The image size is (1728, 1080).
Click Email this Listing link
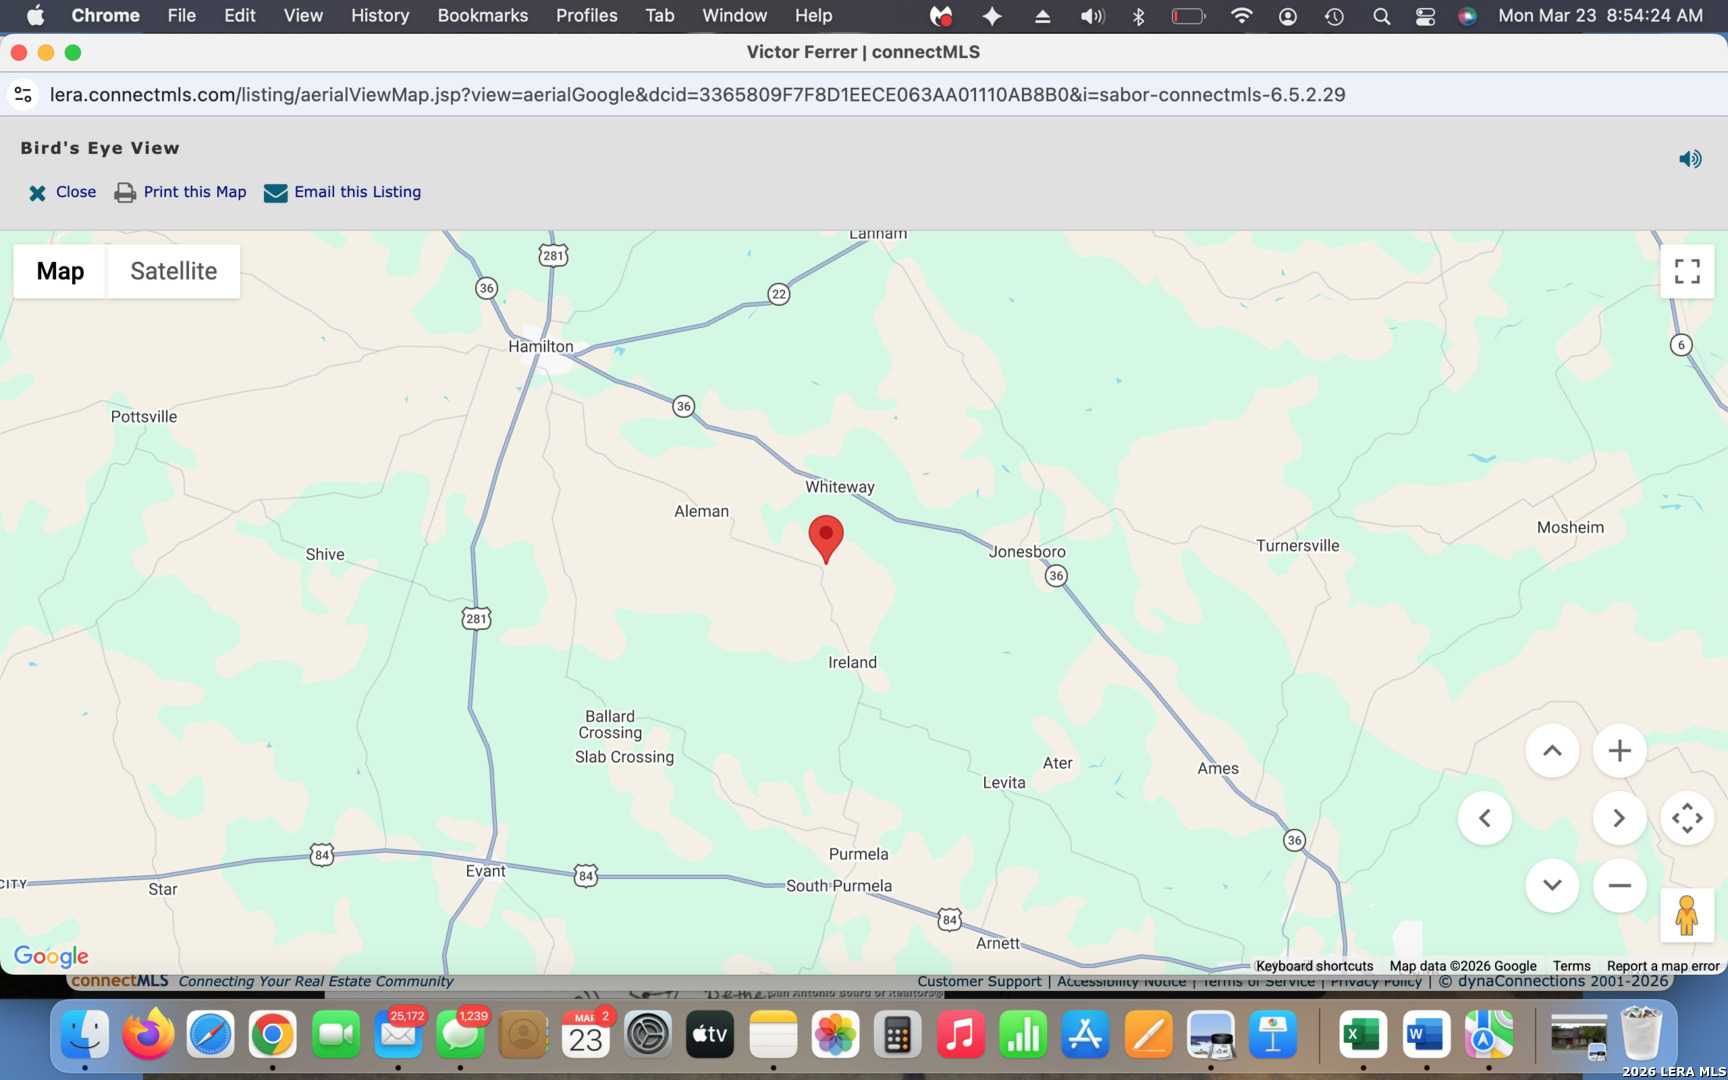[357, 192]
